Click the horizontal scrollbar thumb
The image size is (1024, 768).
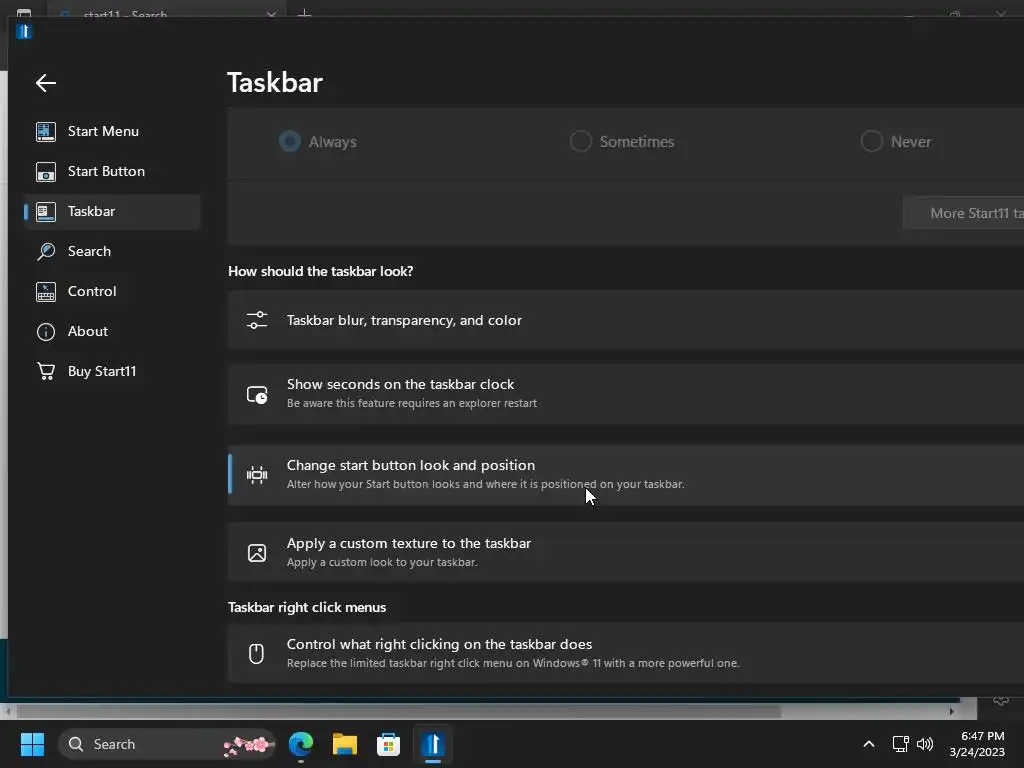[x=398, y=711]
